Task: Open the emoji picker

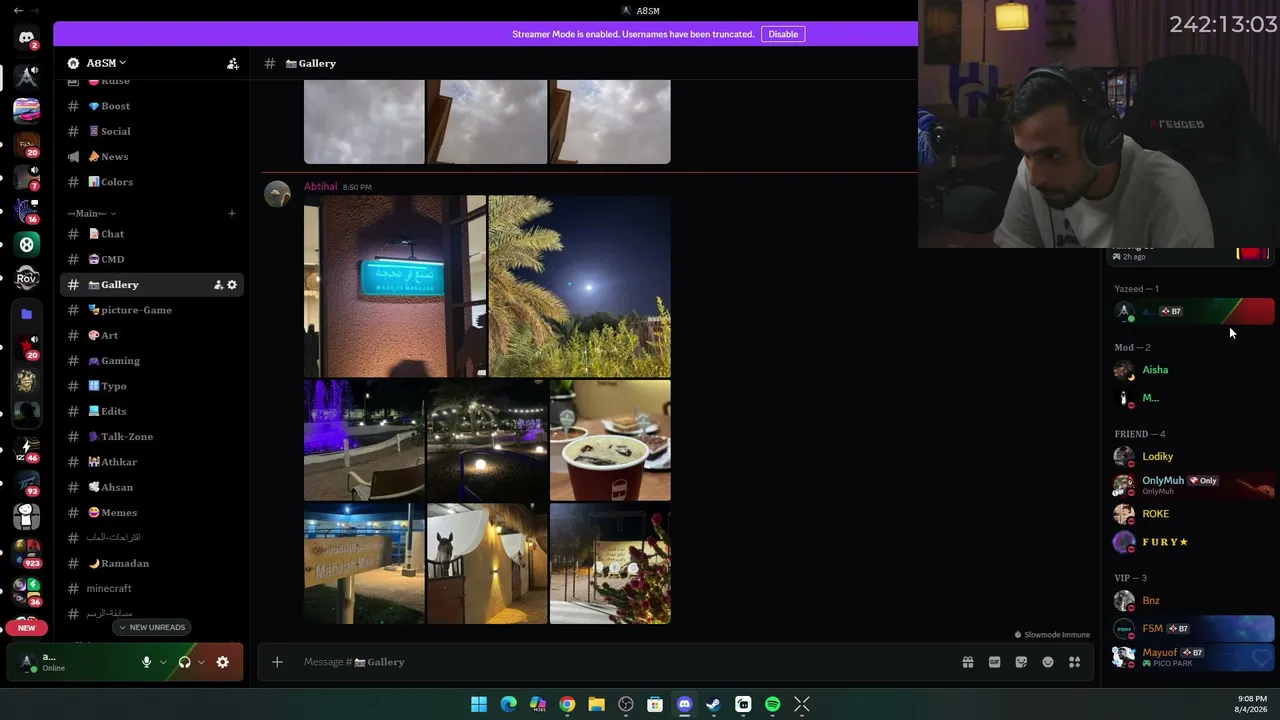Action: pos(1048,662)
